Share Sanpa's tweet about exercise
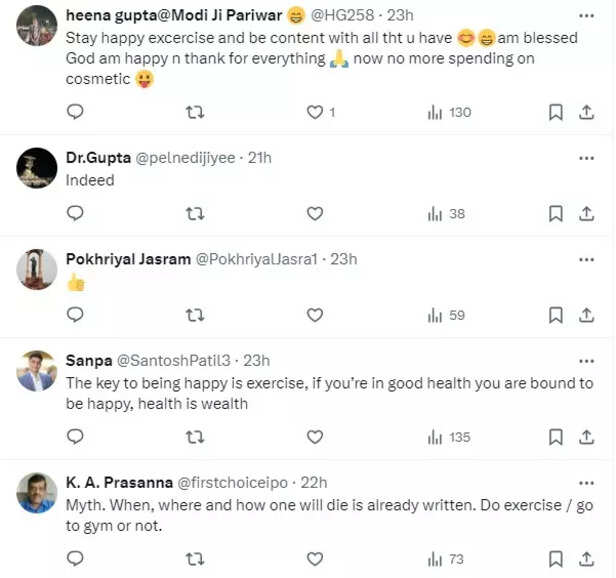 587,436
